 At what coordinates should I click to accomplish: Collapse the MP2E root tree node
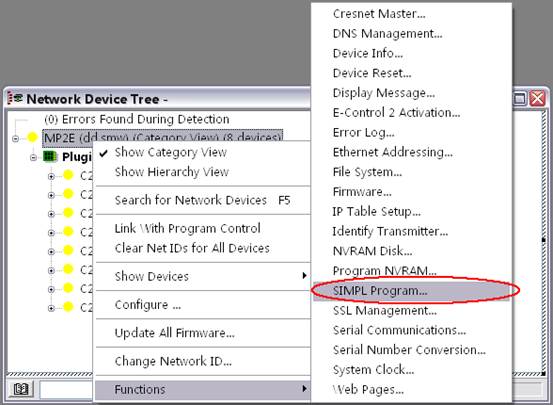pyautogui.click(x=15, y=138)
